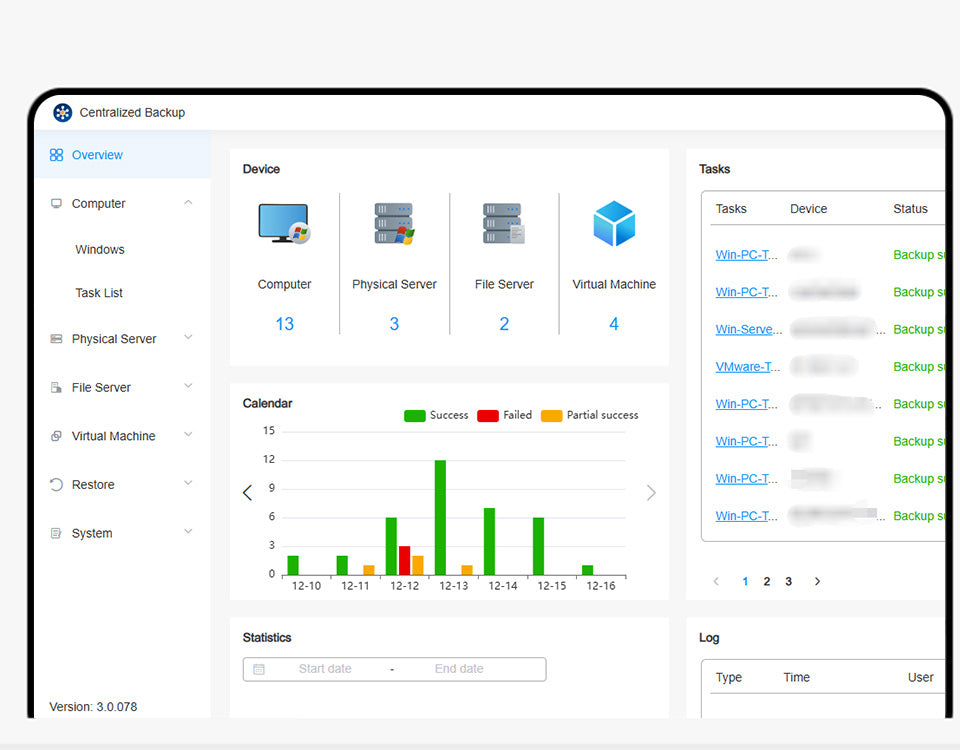Click the calendar icon in Statistics date field
The width and height of the screenshot is (960, 750).
click(x=259, y=669)
